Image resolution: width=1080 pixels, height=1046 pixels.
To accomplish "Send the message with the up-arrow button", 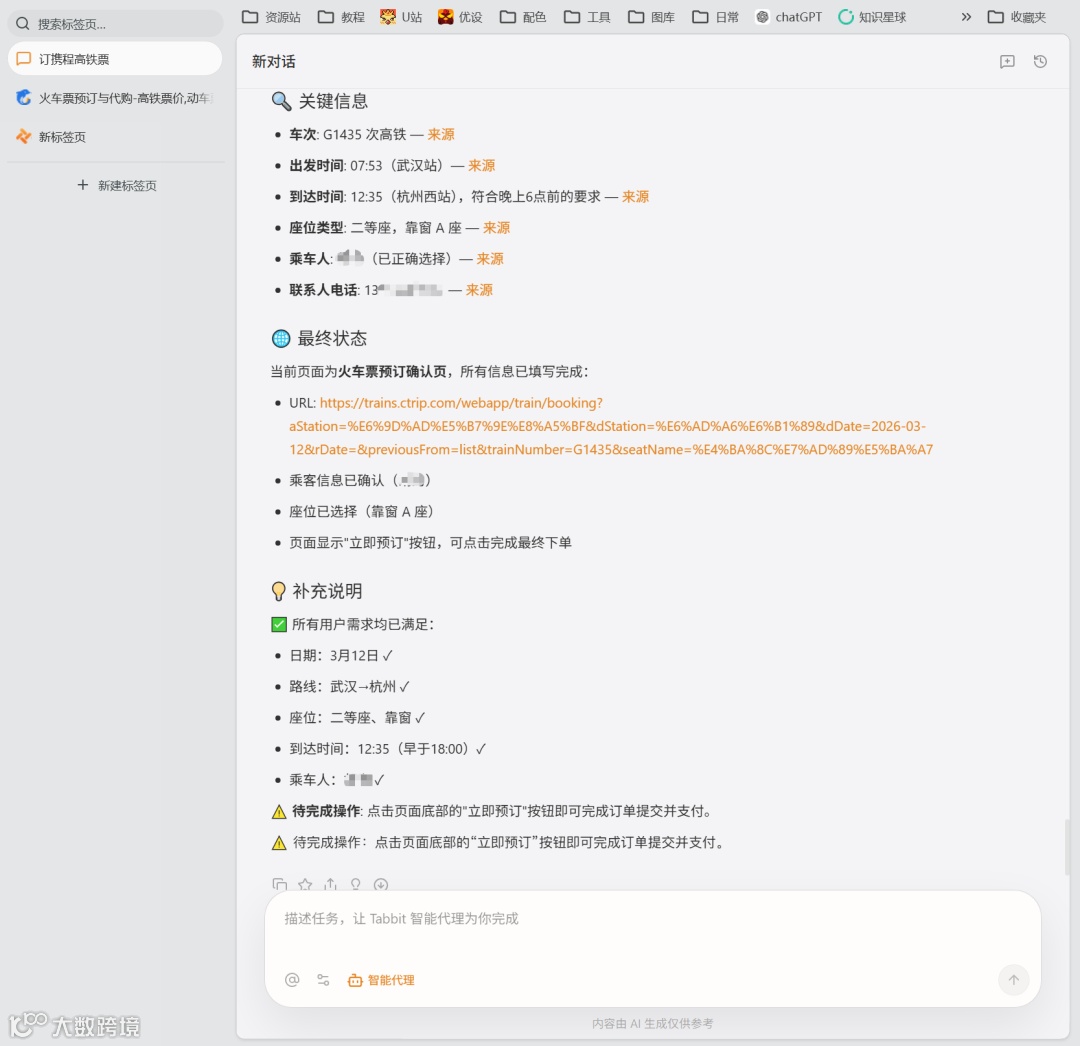I will (x=1013, y=979).
